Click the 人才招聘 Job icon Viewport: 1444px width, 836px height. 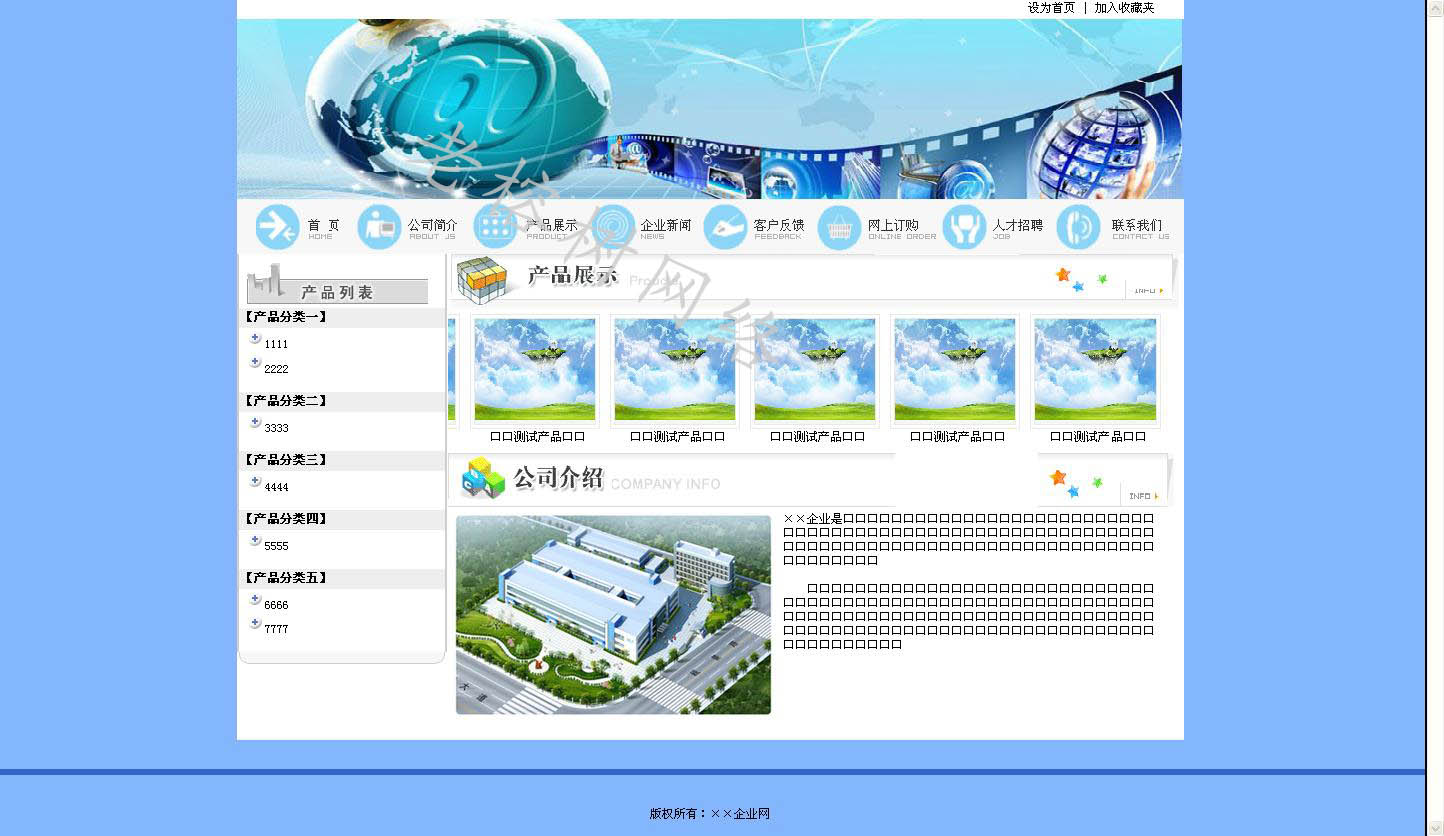[x=964, y=227]
